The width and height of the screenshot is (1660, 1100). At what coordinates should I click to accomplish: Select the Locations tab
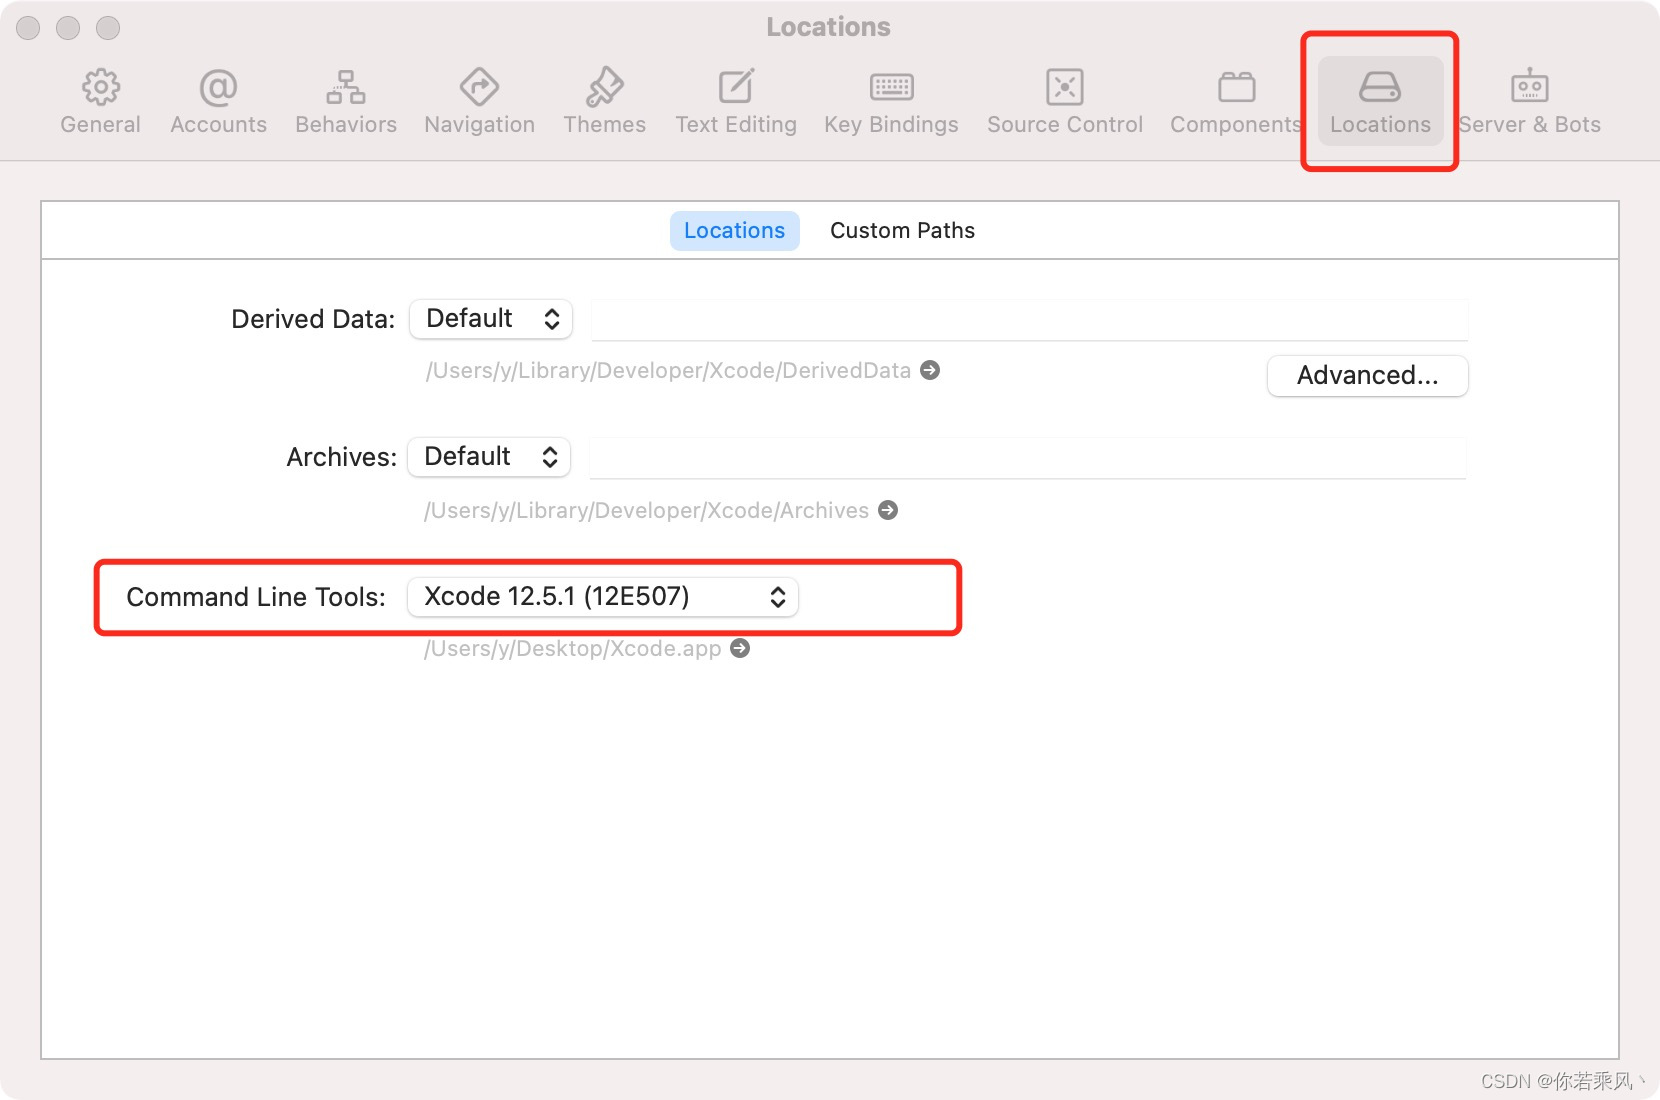click(734, 230)
